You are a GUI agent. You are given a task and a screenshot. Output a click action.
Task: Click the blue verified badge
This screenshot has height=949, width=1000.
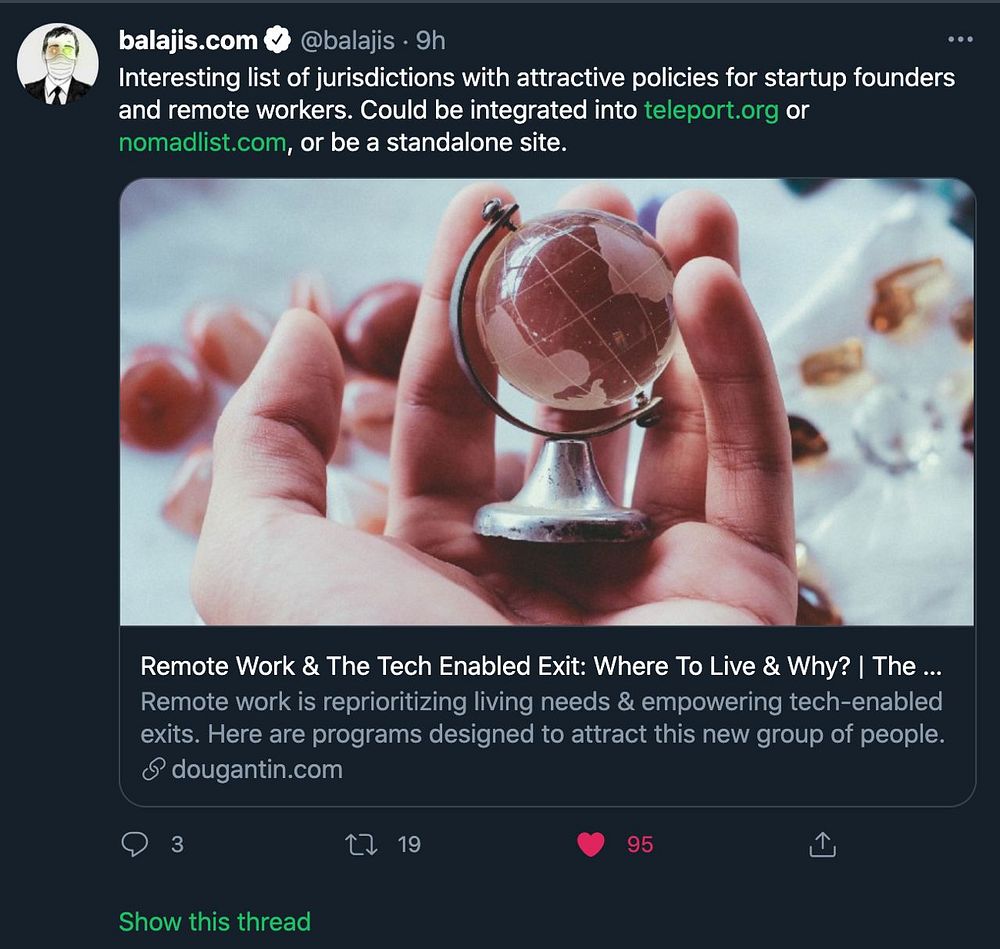pyautogui.click(x=278, y=40)
